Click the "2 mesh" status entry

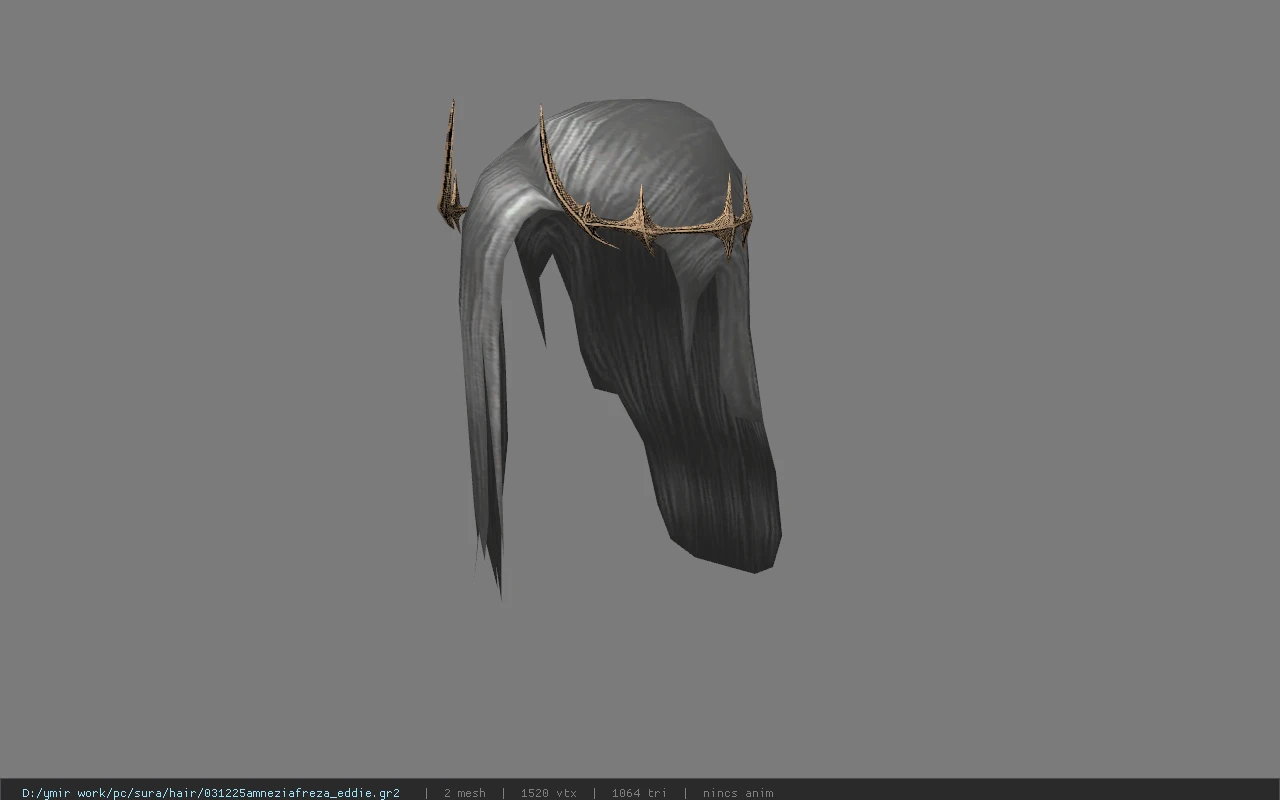pyautogui.click(x=465, y=793)
